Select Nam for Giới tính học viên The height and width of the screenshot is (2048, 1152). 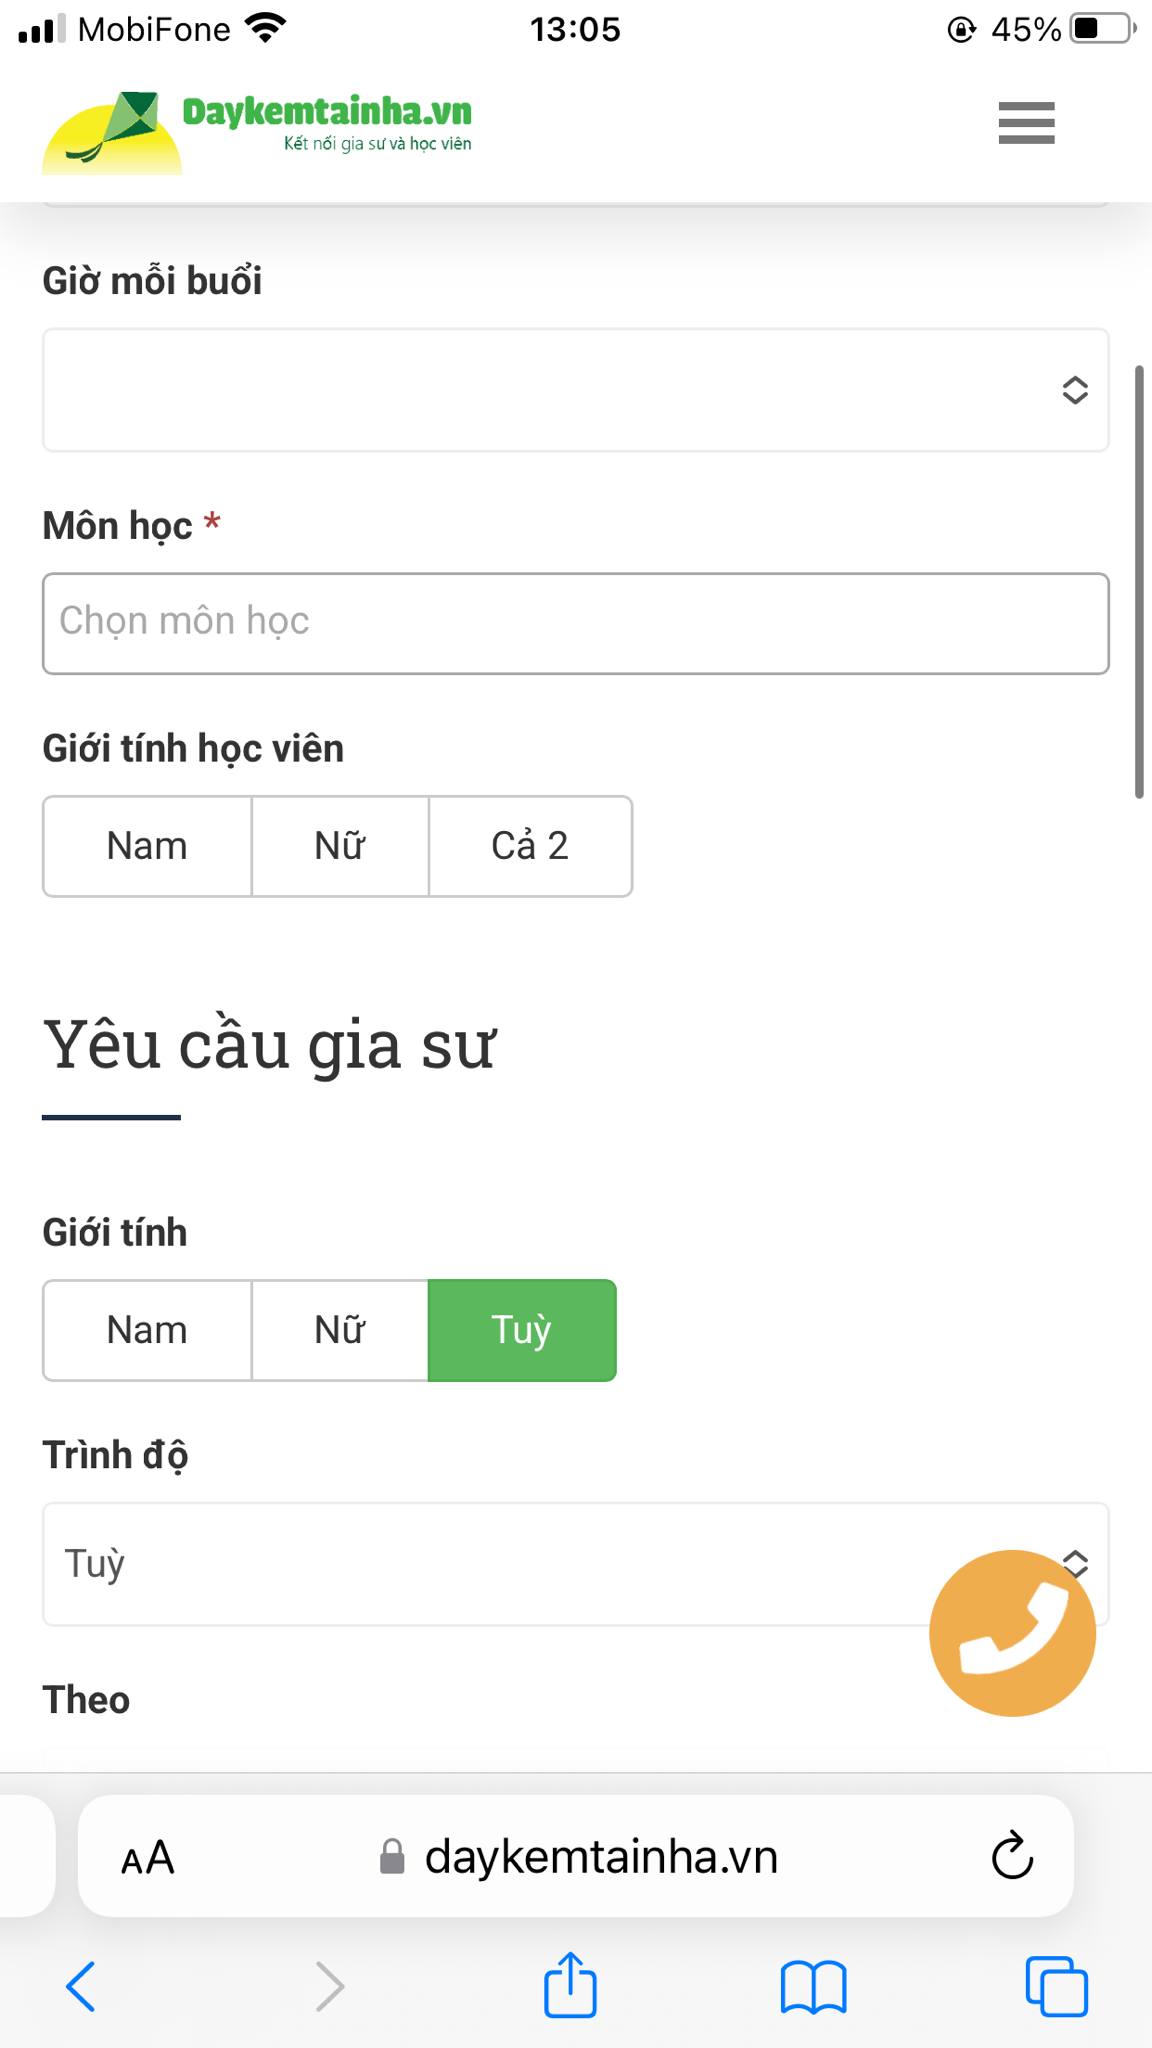[x=147, y=846]
